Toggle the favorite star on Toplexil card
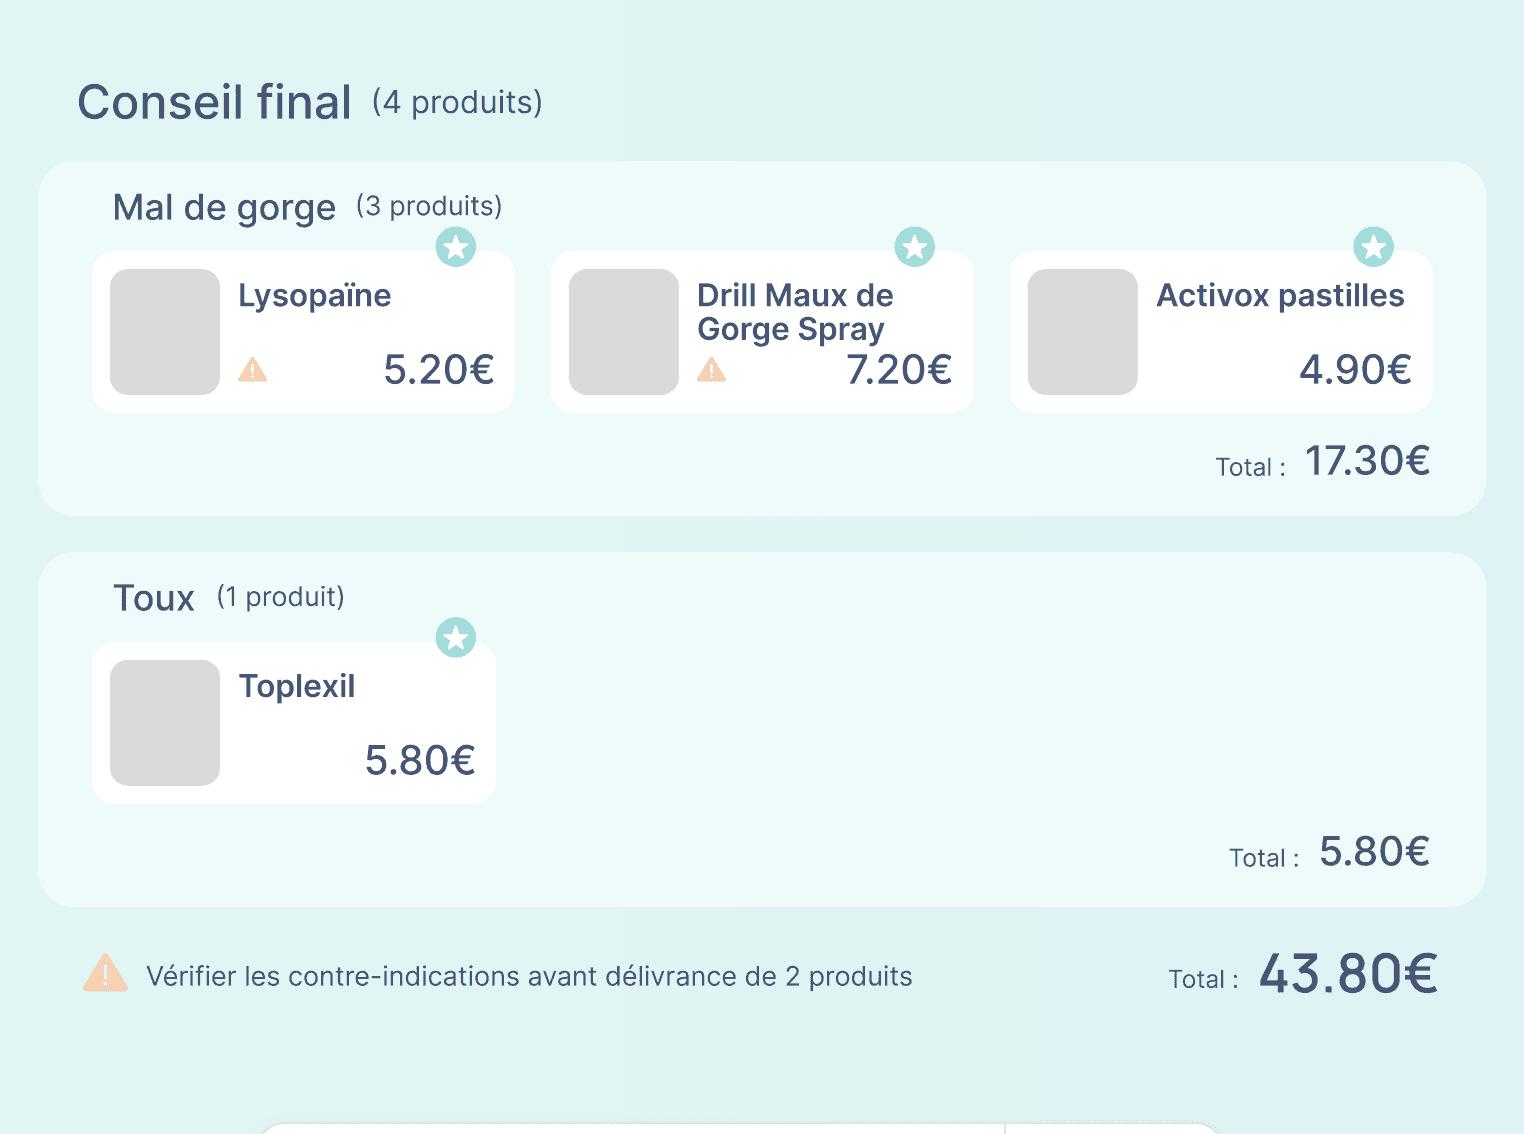This screenshot has height=1134, width=1524. [456, 637]
